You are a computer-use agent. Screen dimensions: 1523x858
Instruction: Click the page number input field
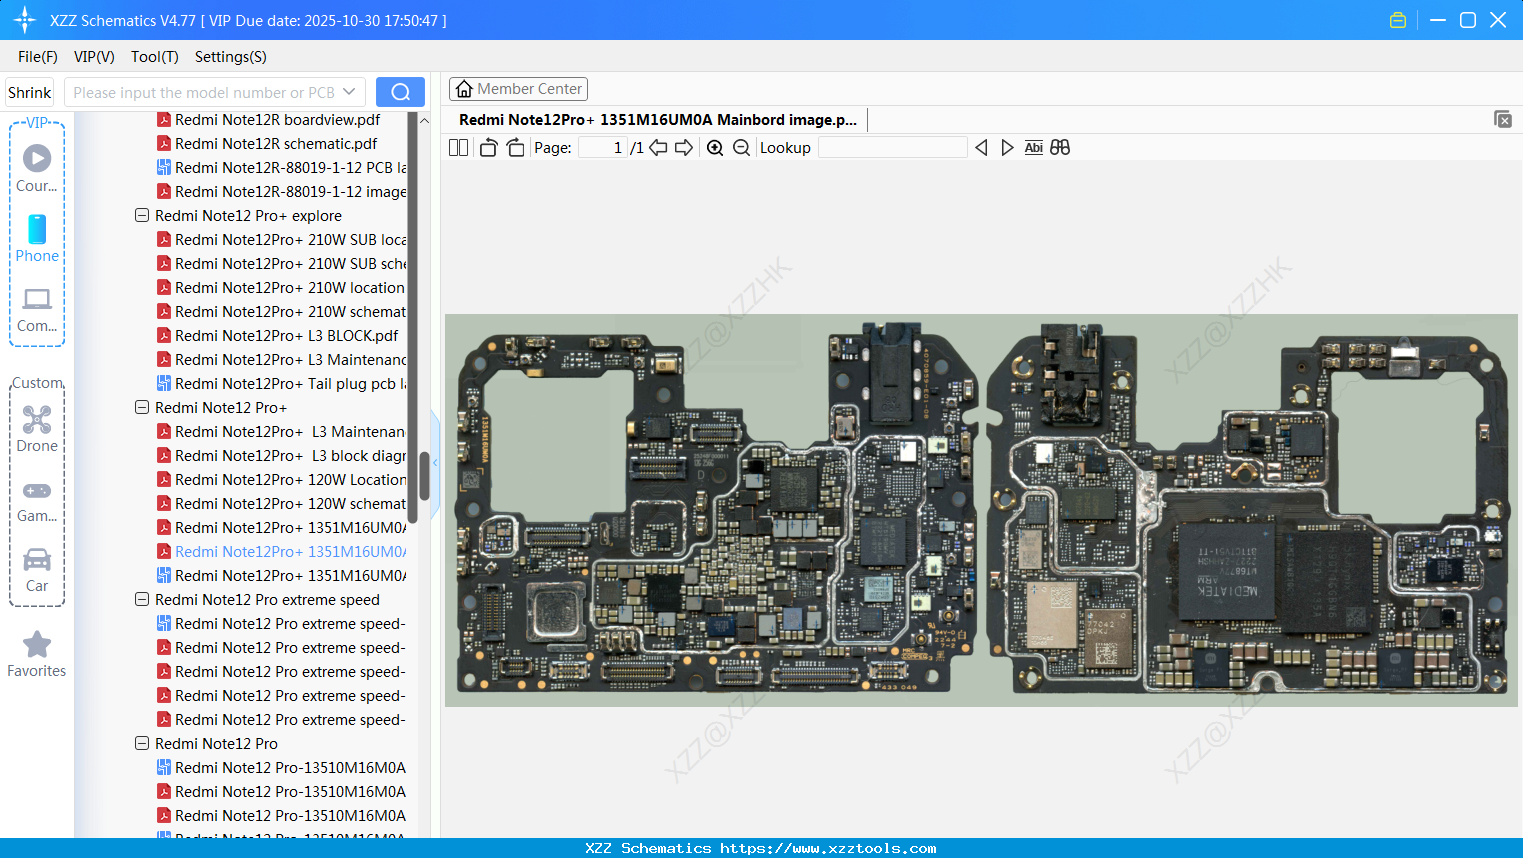(x=600, y=147)
